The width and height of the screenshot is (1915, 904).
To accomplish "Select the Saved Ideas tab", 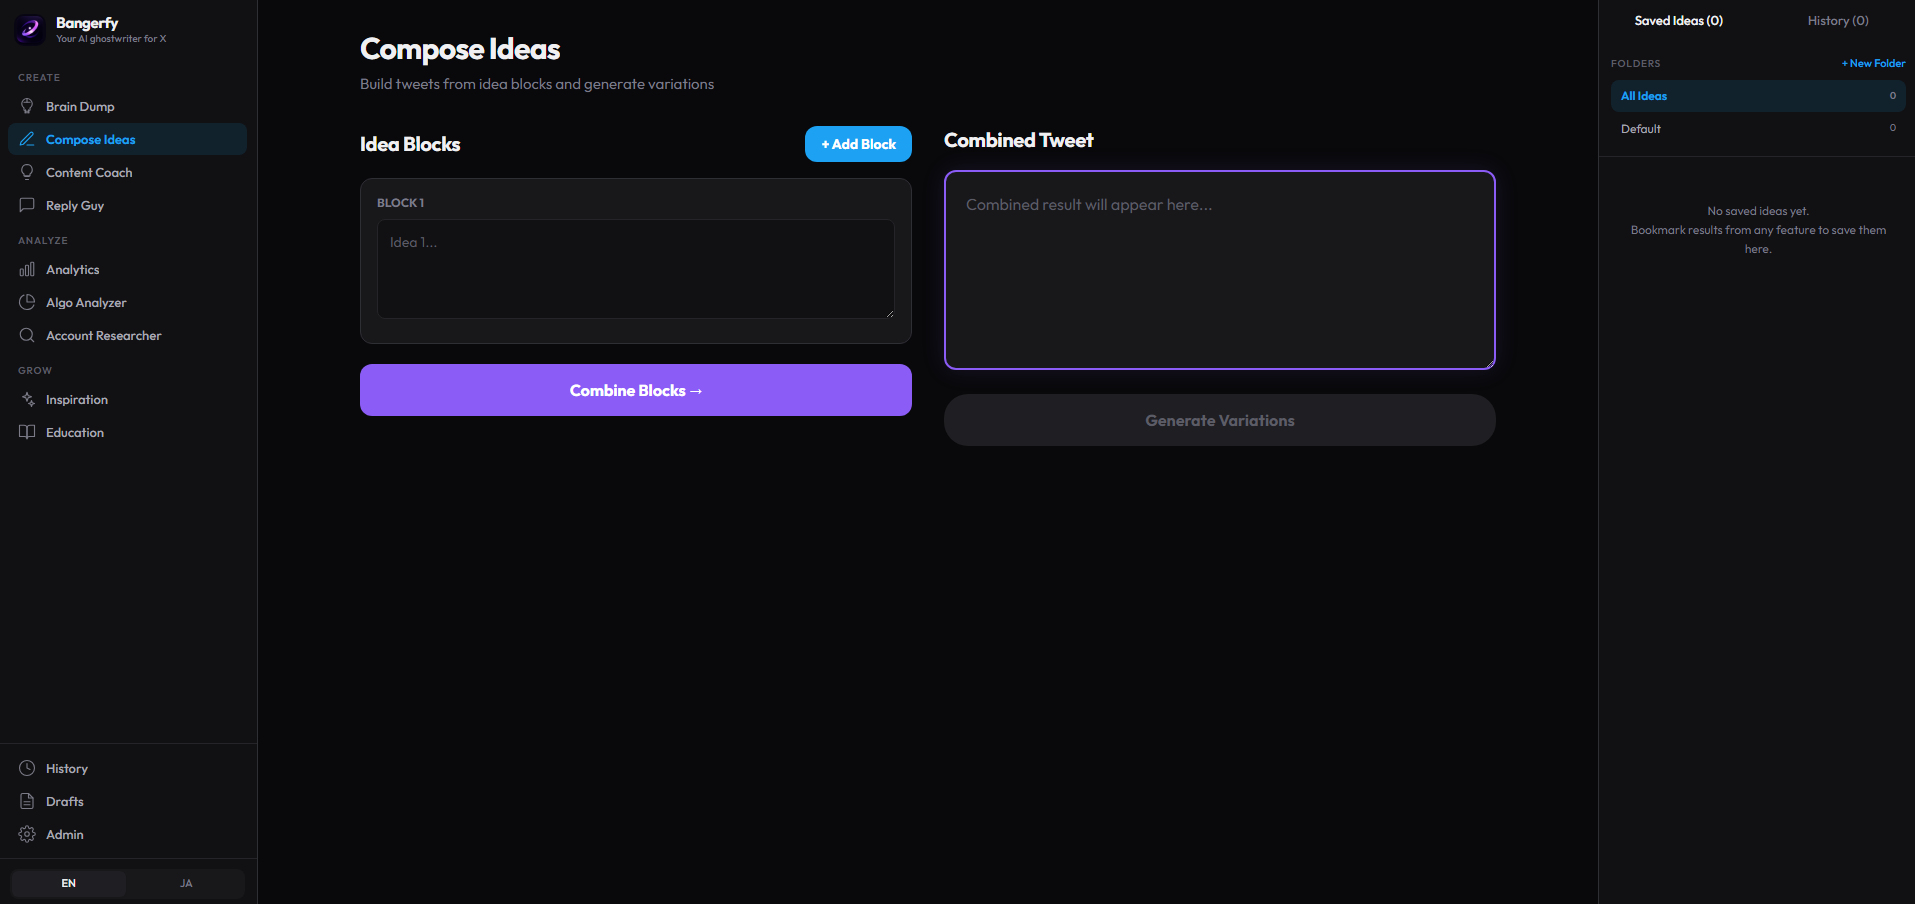I will pos(1679,20).
